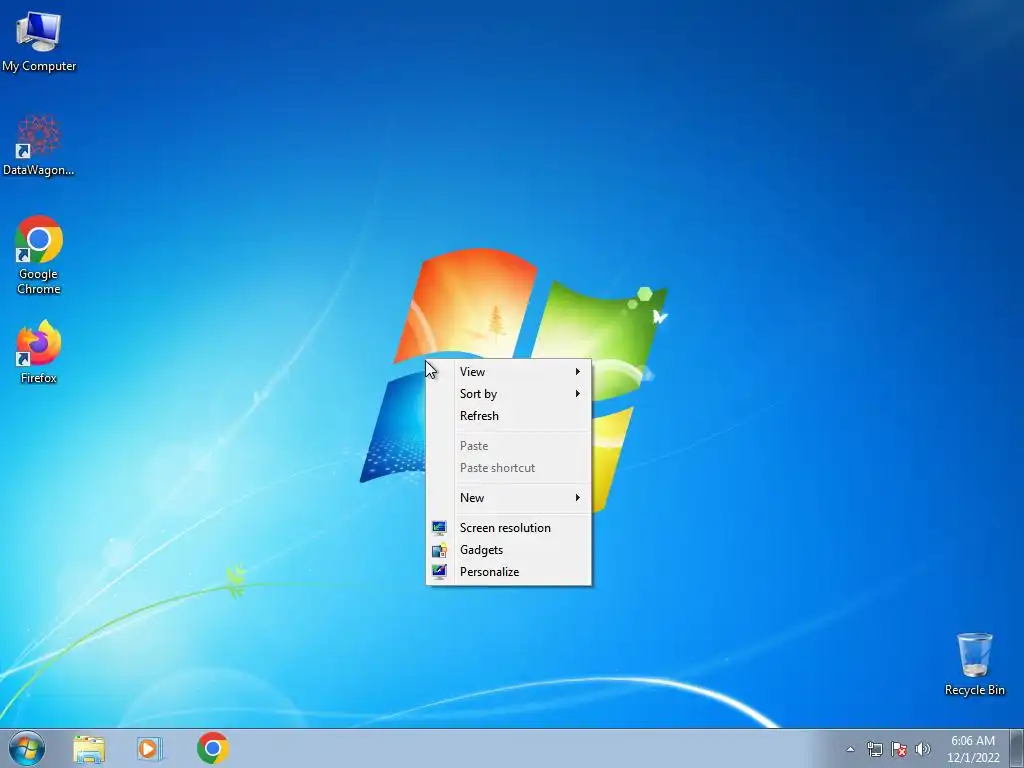Choose Personalize in the context menu
This screenshot has width=1024, height=768.
509,572
